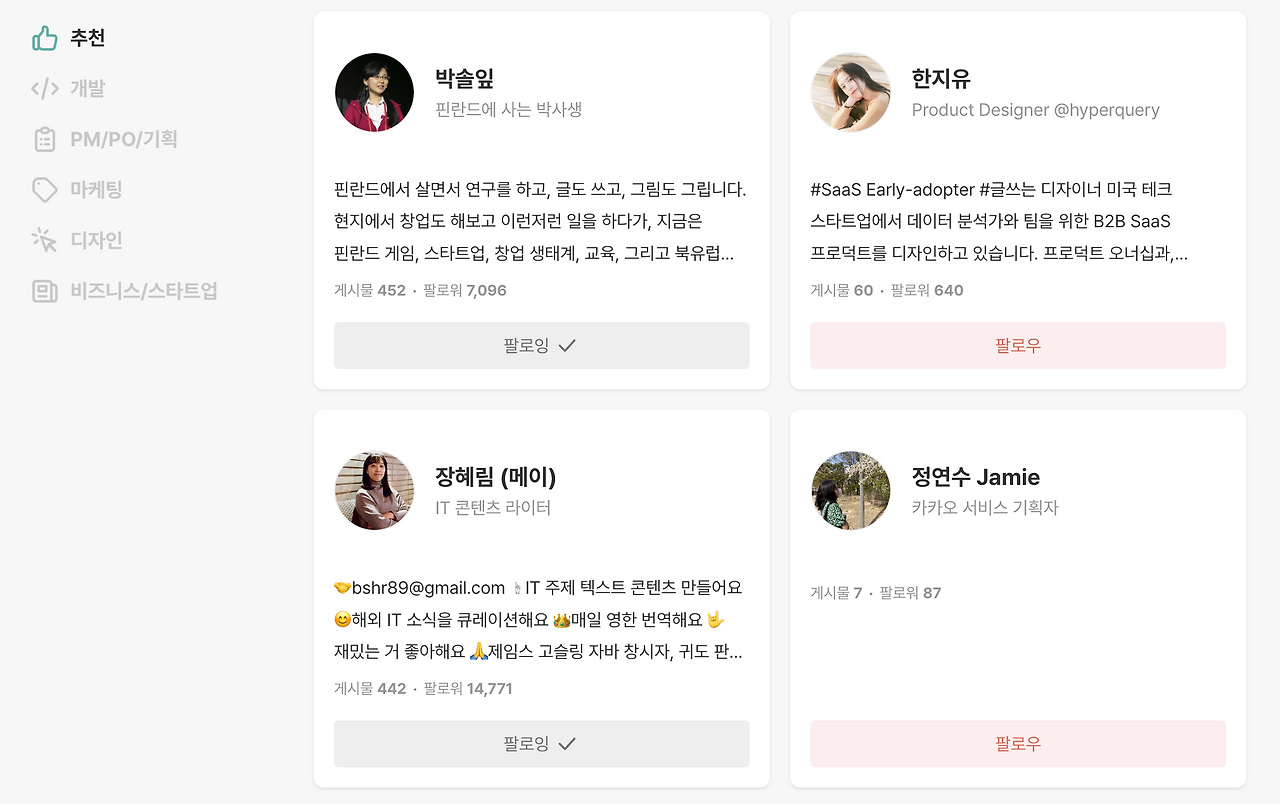Select the 마케팅 category label
Viewport: 1280px width, 804px height.
click(x=96, y=190)
